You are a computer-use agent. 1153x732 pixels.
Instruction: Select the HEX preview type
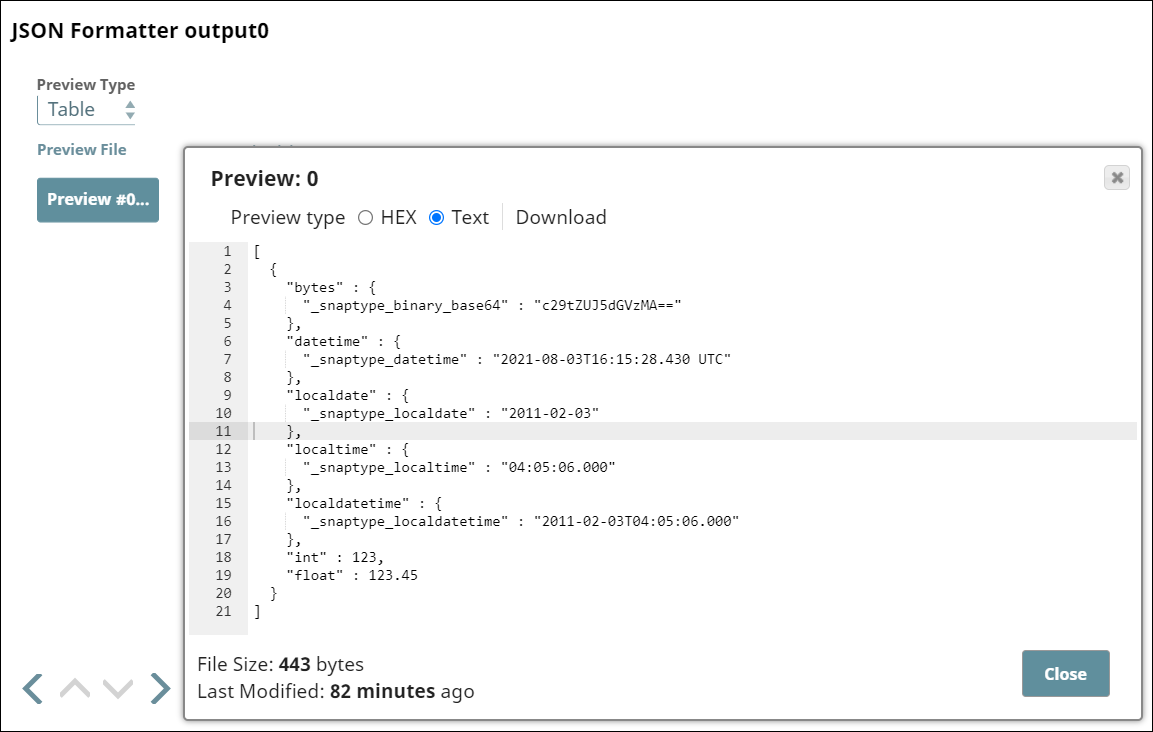coord(365,218)
